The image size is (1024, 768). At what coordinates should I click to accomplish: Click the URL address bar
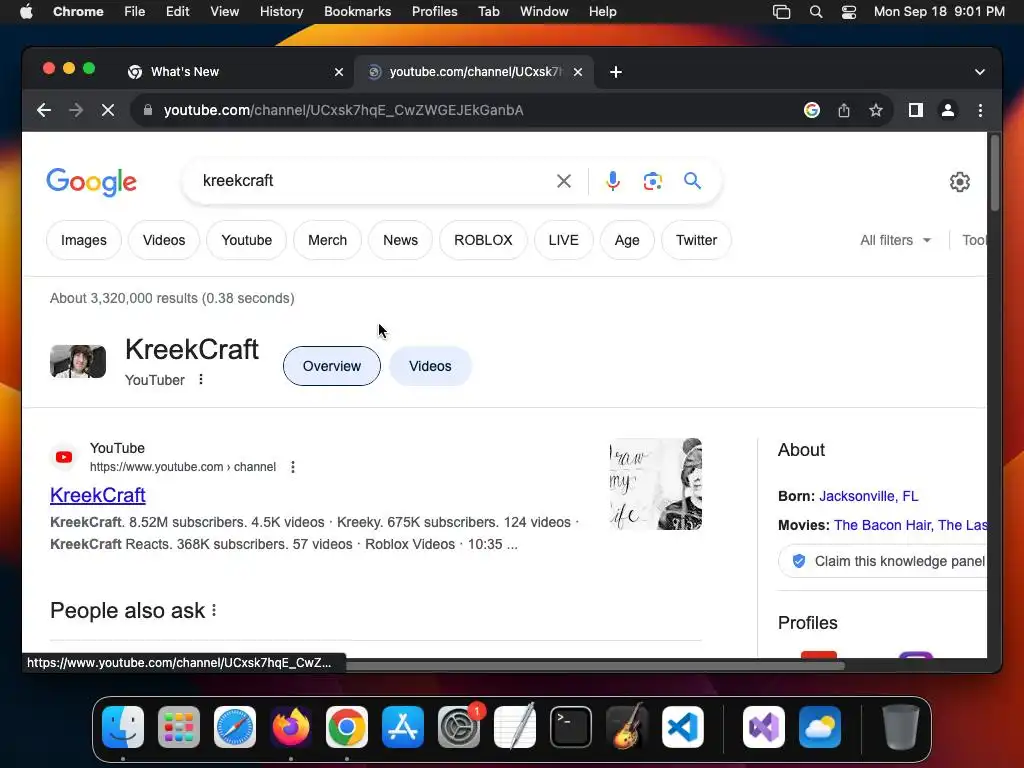pyautogui.click(x=470, y=110)
